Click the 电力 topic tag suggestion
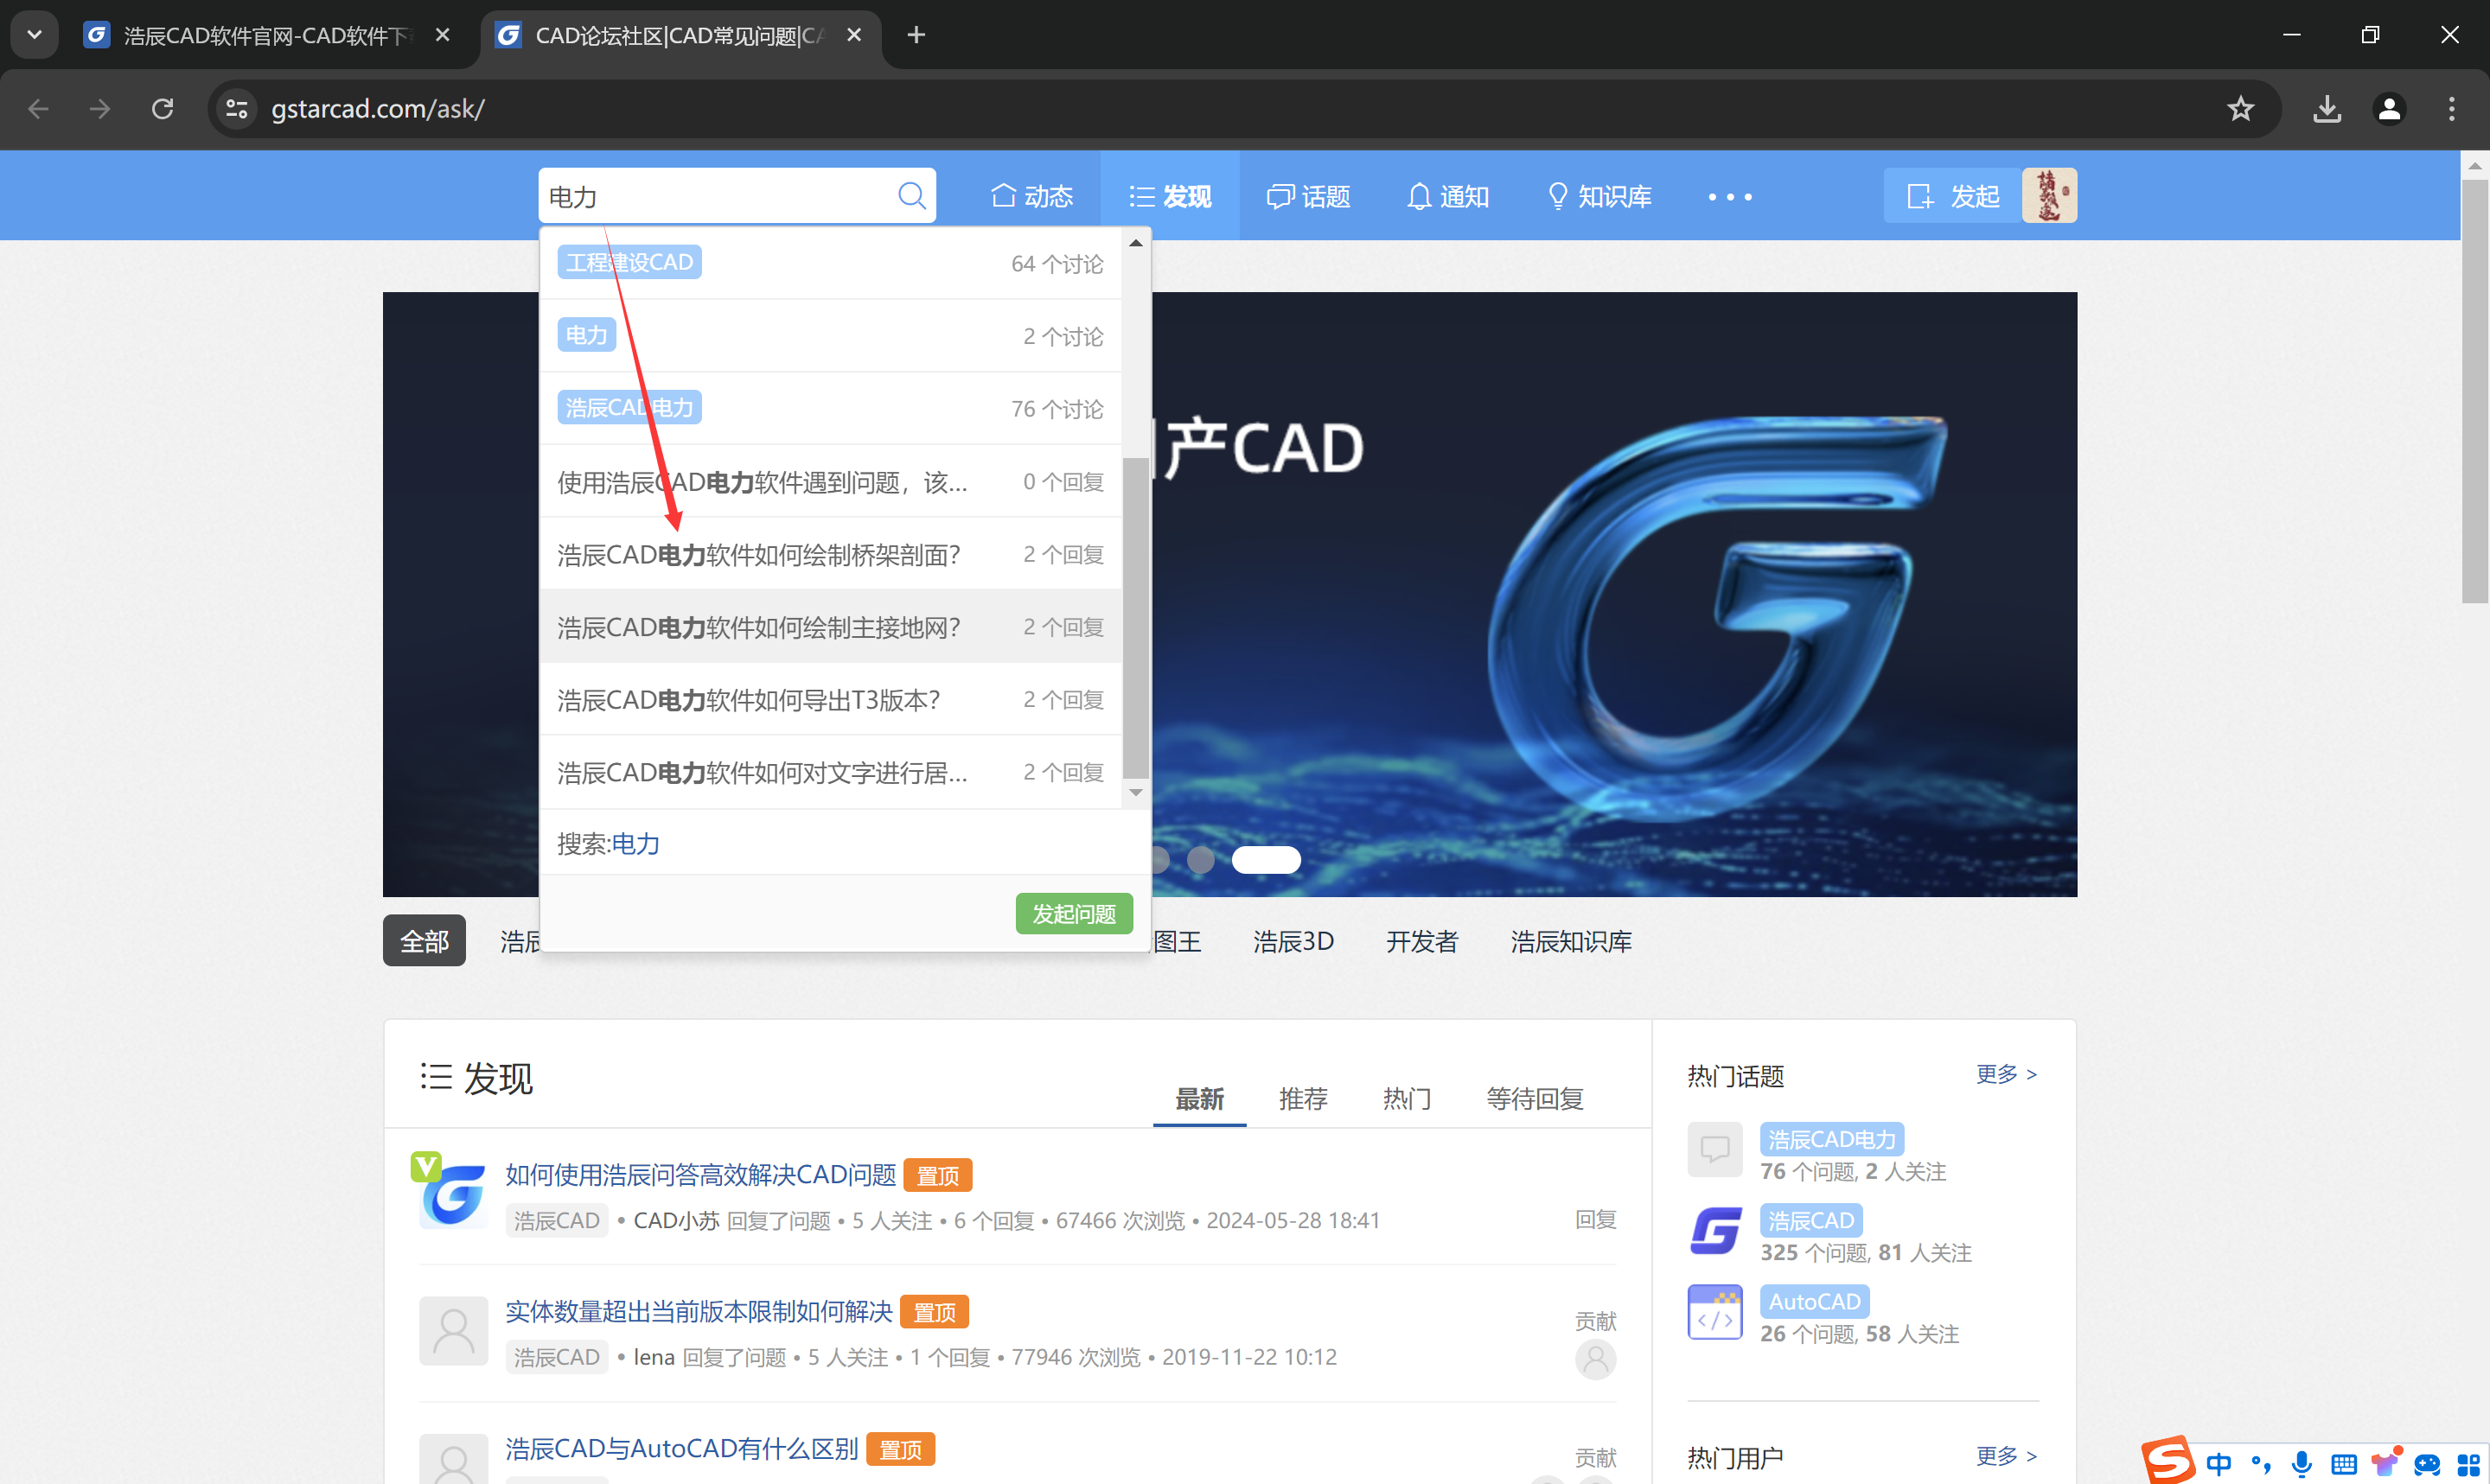This screenshot has height=1484, width=2490. [x=586, y=335]
